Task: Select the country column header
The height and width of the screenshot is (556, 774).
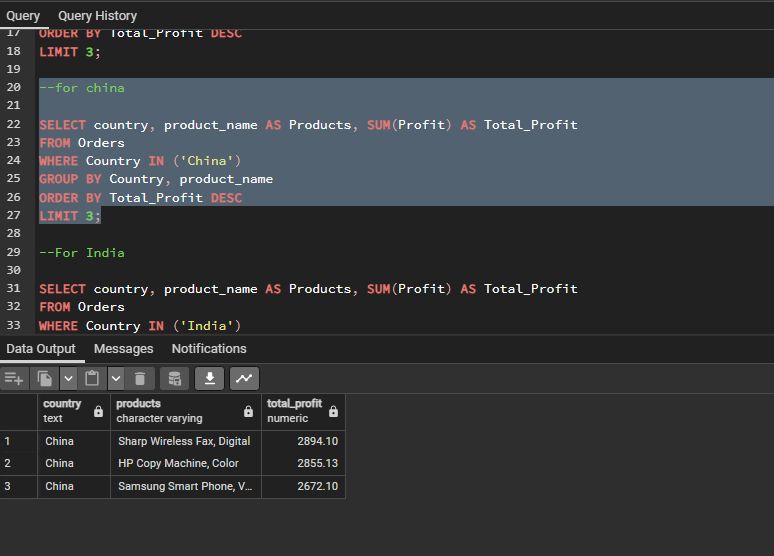Action: coord(74,411)
